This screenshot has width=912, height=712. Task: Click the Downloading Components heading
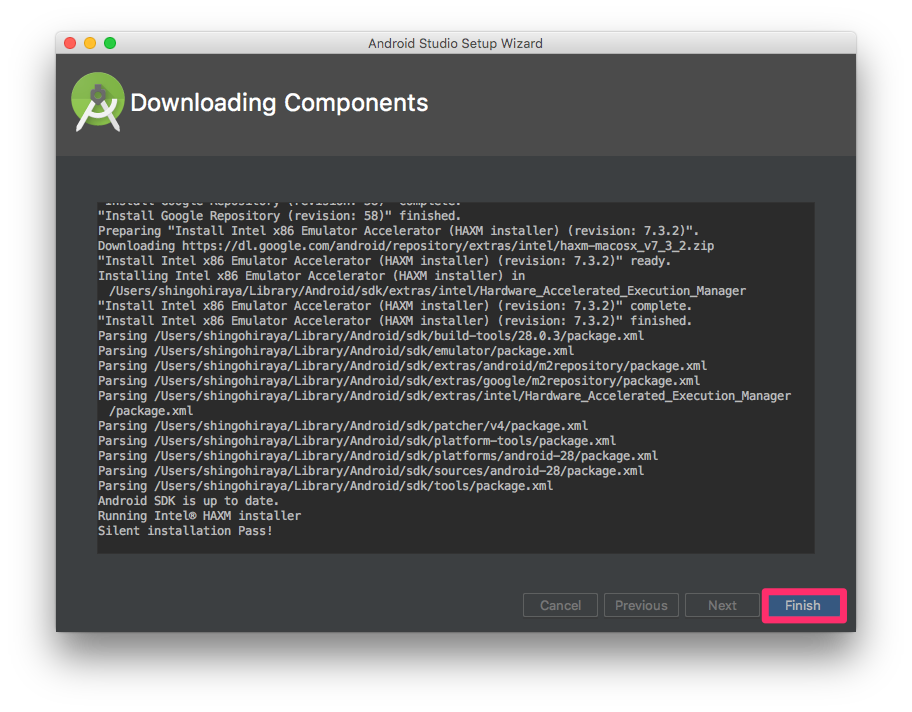pyautogui.click(x=279, y=103)
